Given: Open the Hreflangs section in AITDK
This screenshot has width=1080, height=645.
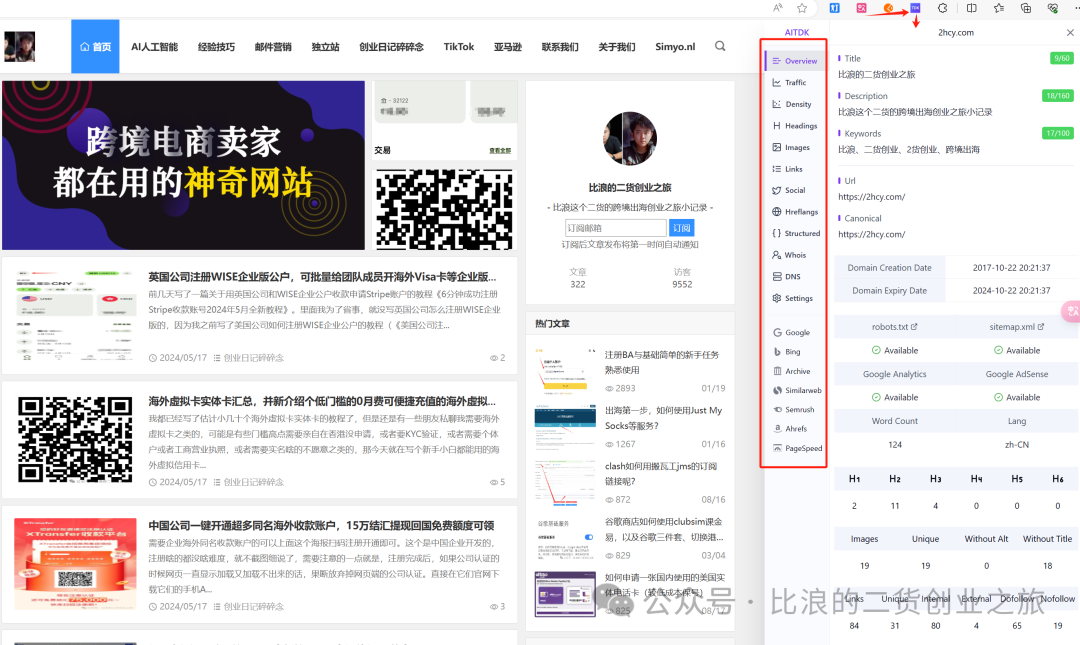Looking at the screenshot, I should pos(796,212).
